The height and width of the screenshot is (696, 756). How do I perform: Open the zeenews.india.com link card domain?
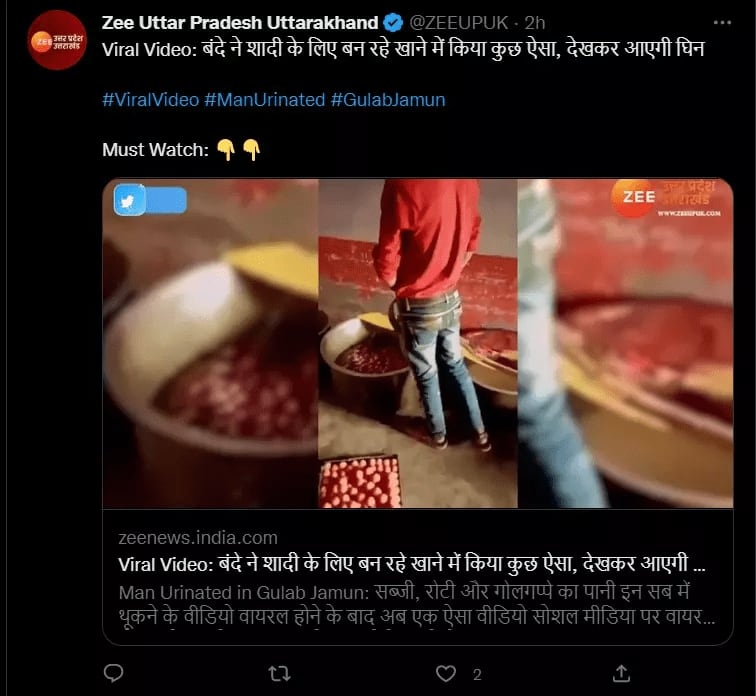[x=198, y=537]
